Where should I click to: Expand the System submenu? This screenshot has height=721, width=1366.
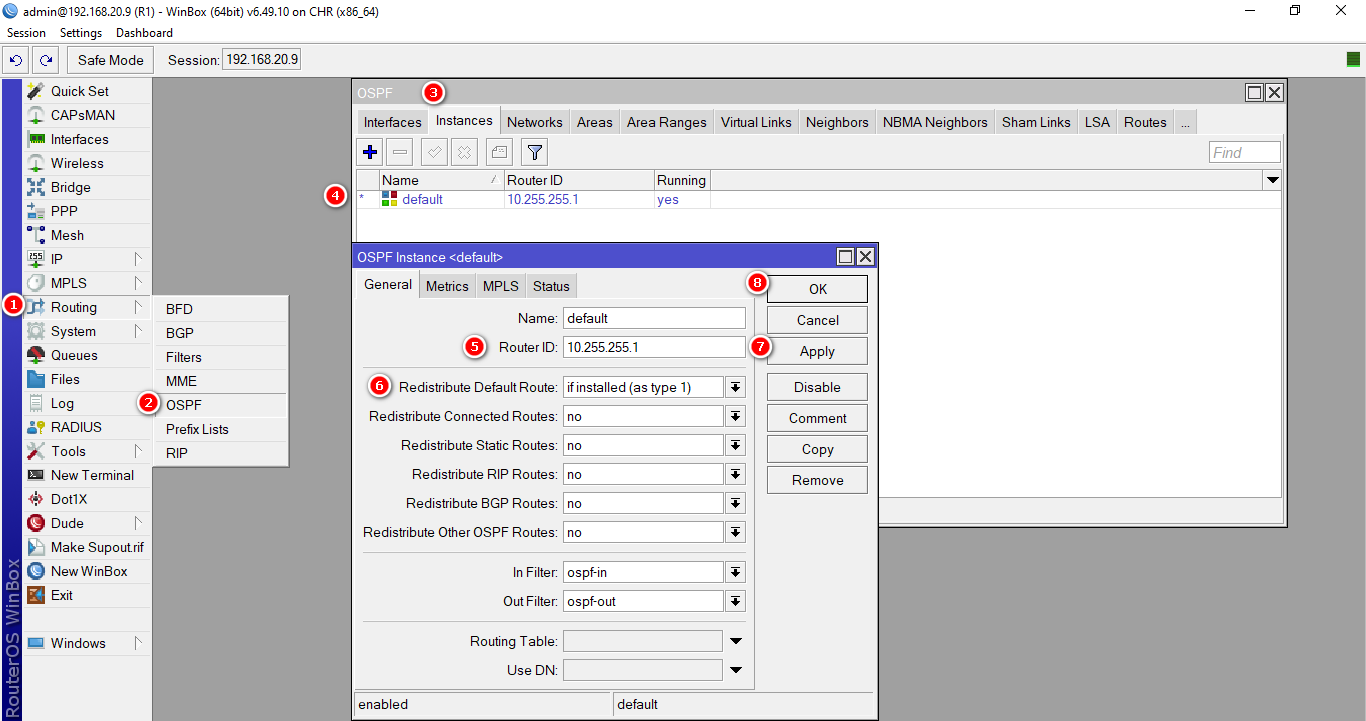(x=87, y=331)
